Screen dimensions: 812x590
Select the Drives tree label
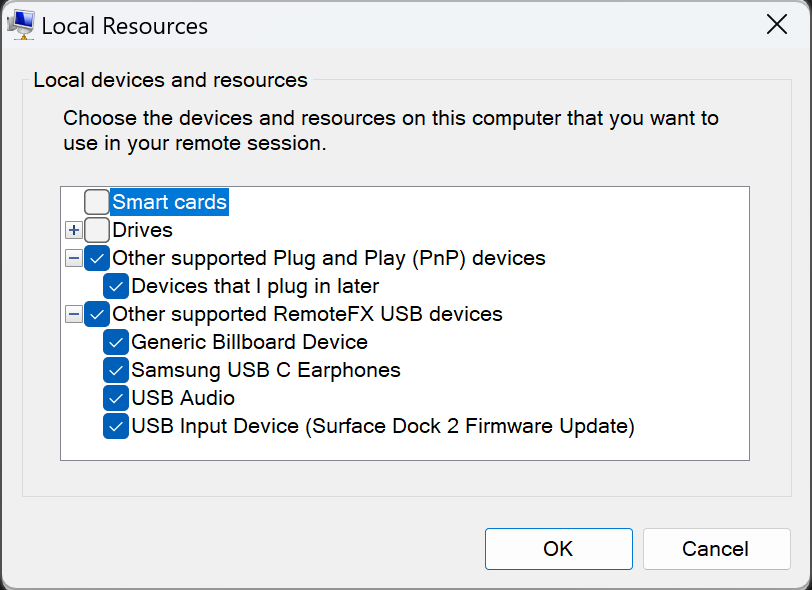click(142, 230)
